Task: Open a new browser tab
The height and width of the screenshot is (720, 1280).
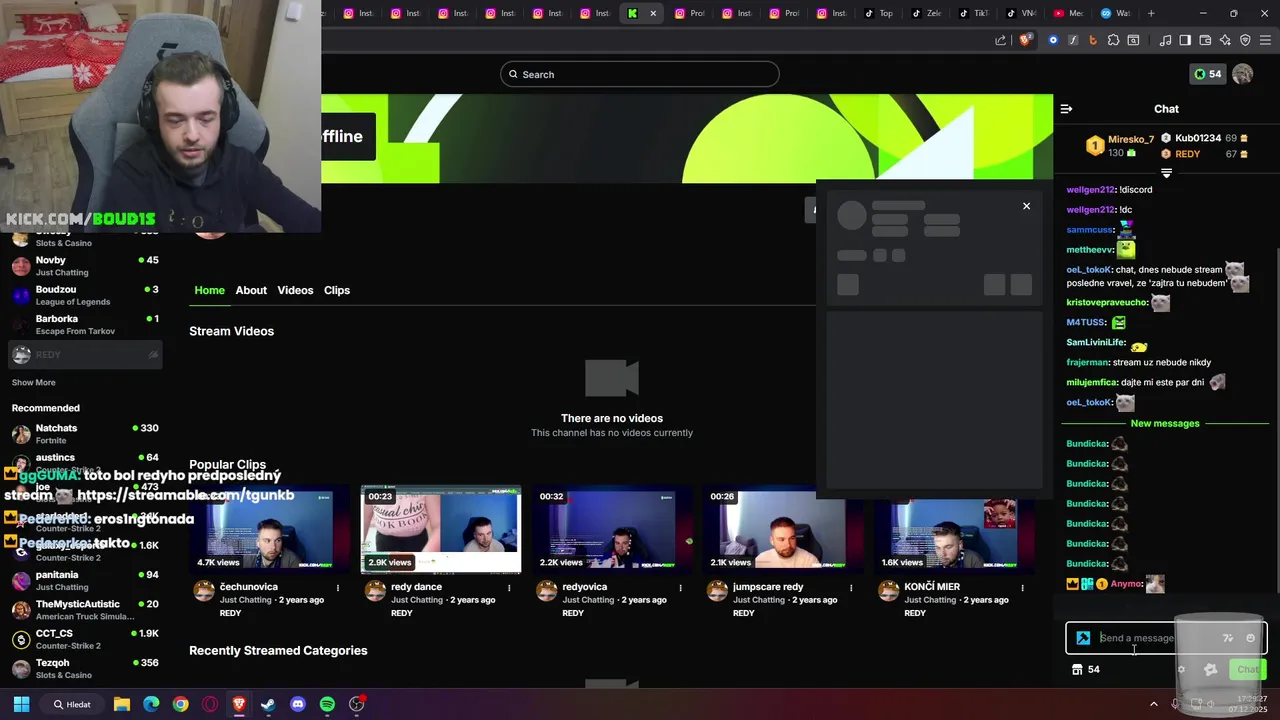Action: (1151, 13)
